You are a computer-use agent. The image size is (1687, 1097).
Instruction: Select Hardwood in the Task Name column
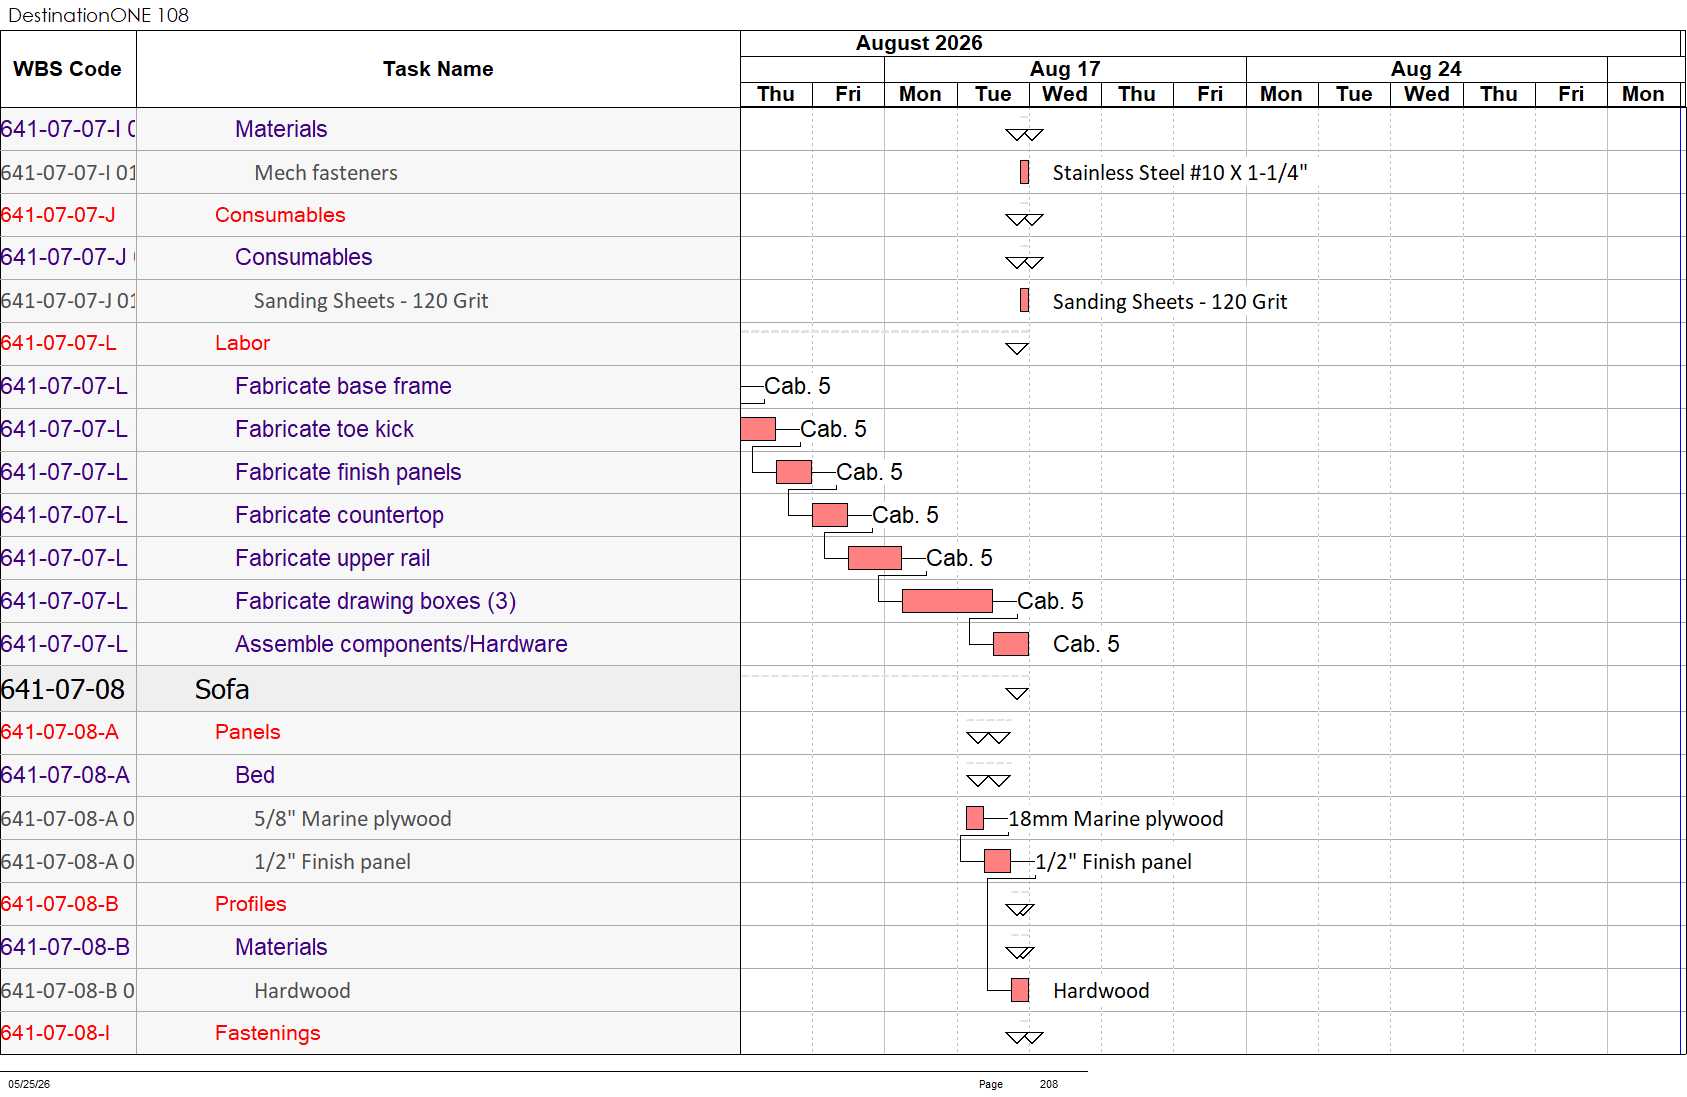pos(302,991)
